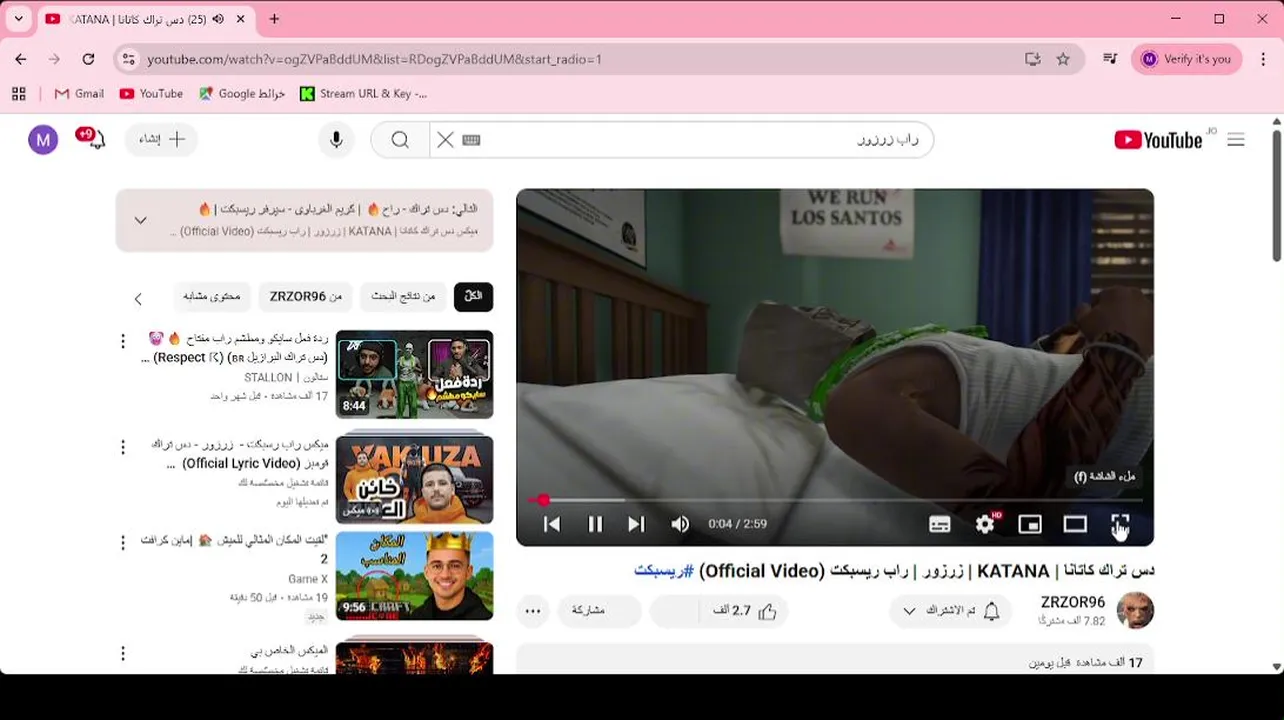Click the YouTube logo
Screen dimensions: 1284x720
tap(1158, 140)
